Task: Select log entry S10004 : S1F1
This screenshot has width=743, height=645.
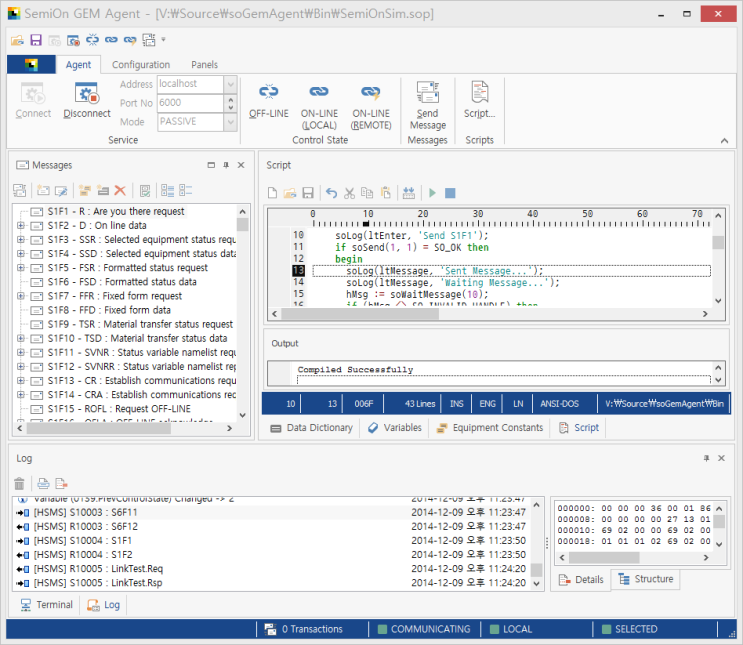Action: (272, 541)
